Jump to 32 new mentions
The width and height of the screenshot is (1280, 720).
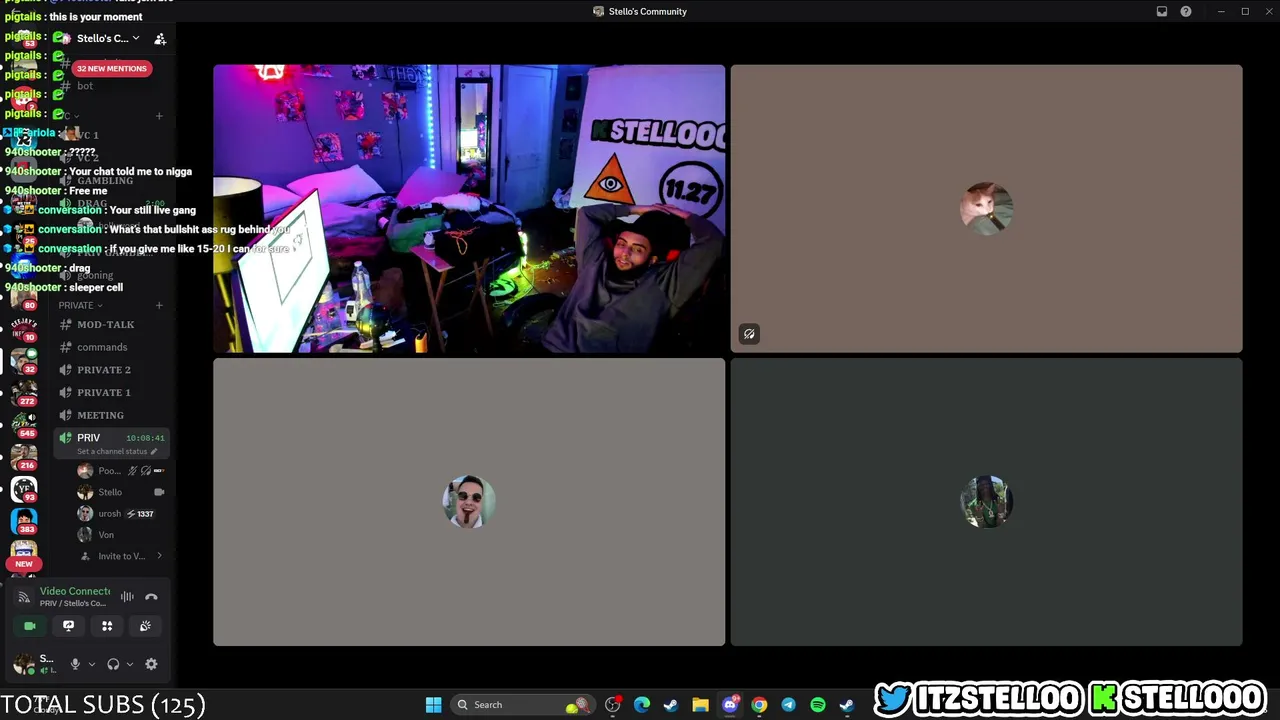112,68
